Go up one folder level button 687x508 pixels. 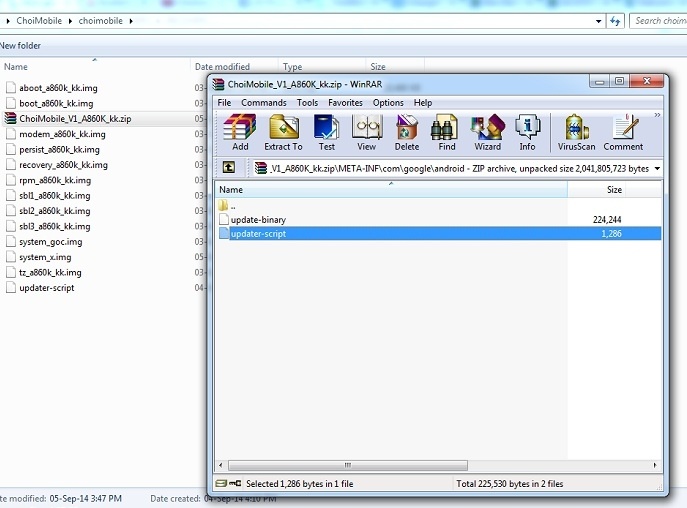coord(229,168)
